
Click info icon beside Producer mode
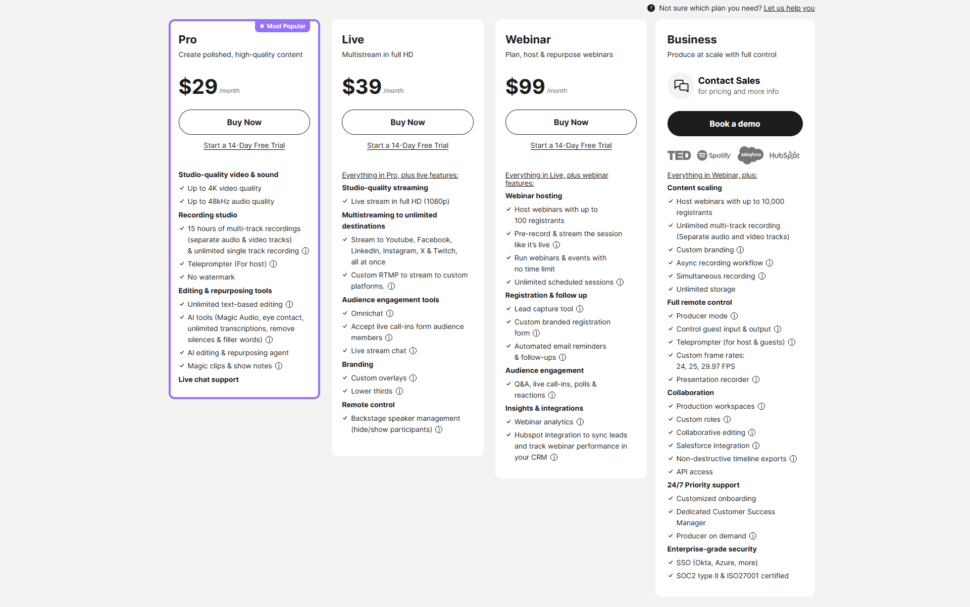tap(735, 316)
